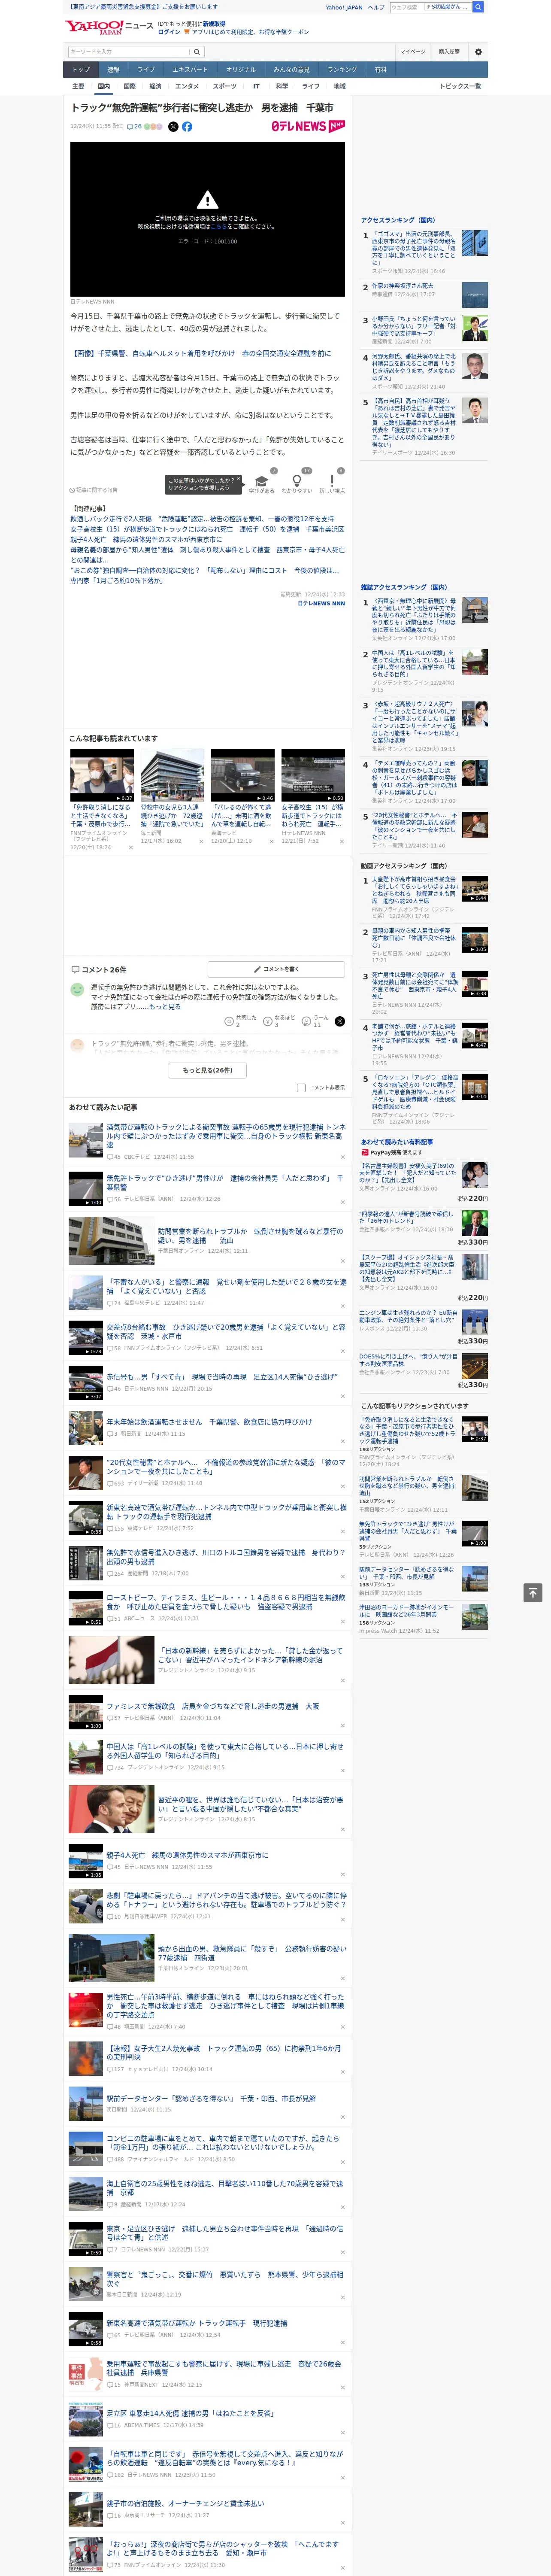Open related article 飲酒しバックで走行で2人死傷

tap(202, 519)
